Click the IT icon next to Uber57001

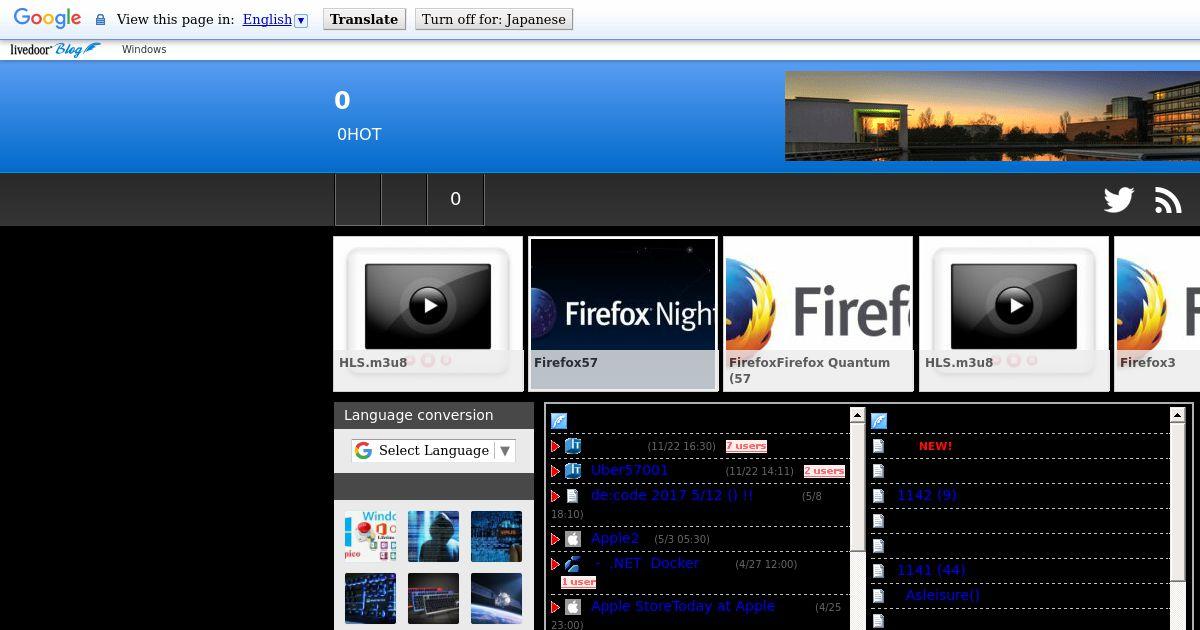point(573,470)
